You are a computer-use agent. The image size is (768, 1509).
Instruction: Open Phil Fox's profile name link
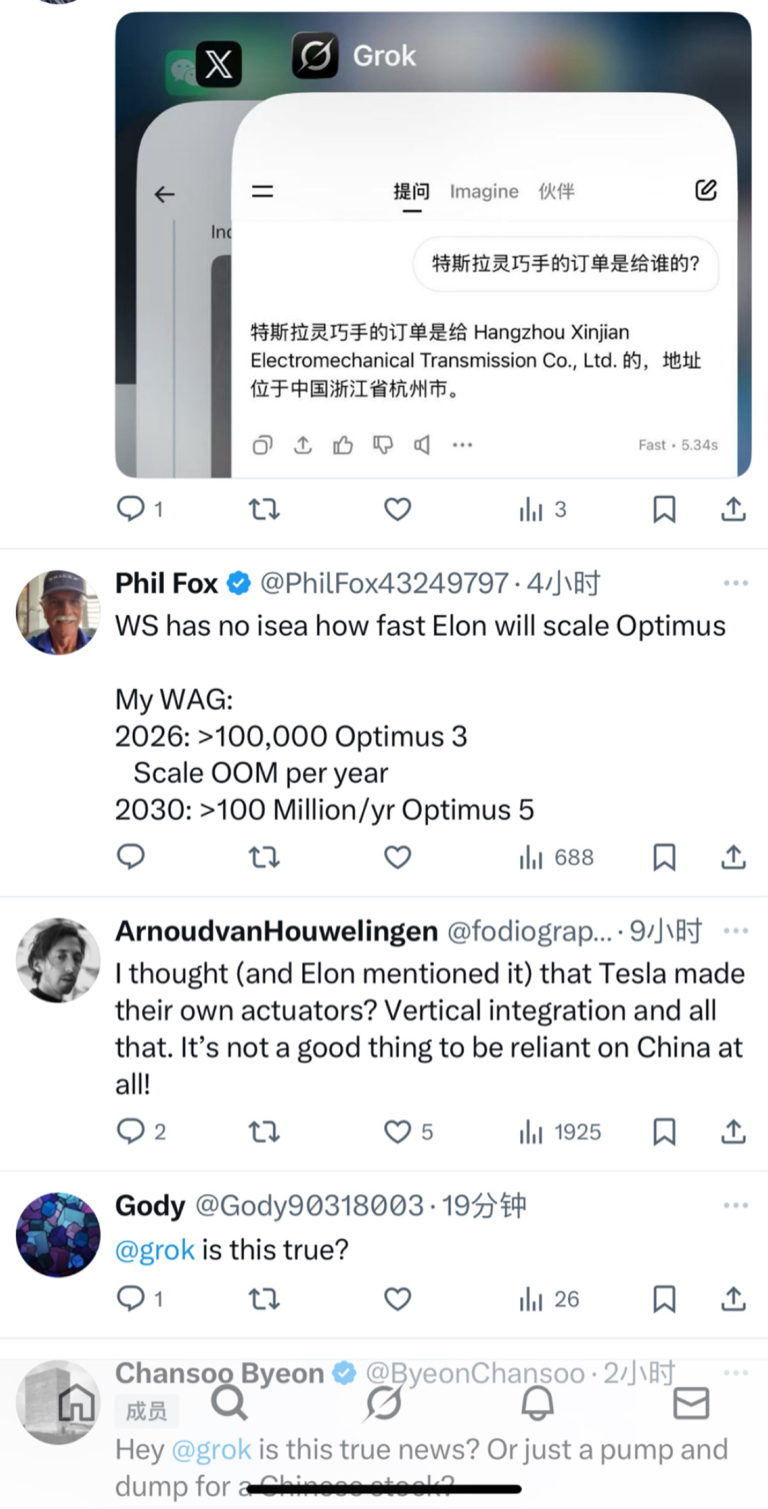168,583
